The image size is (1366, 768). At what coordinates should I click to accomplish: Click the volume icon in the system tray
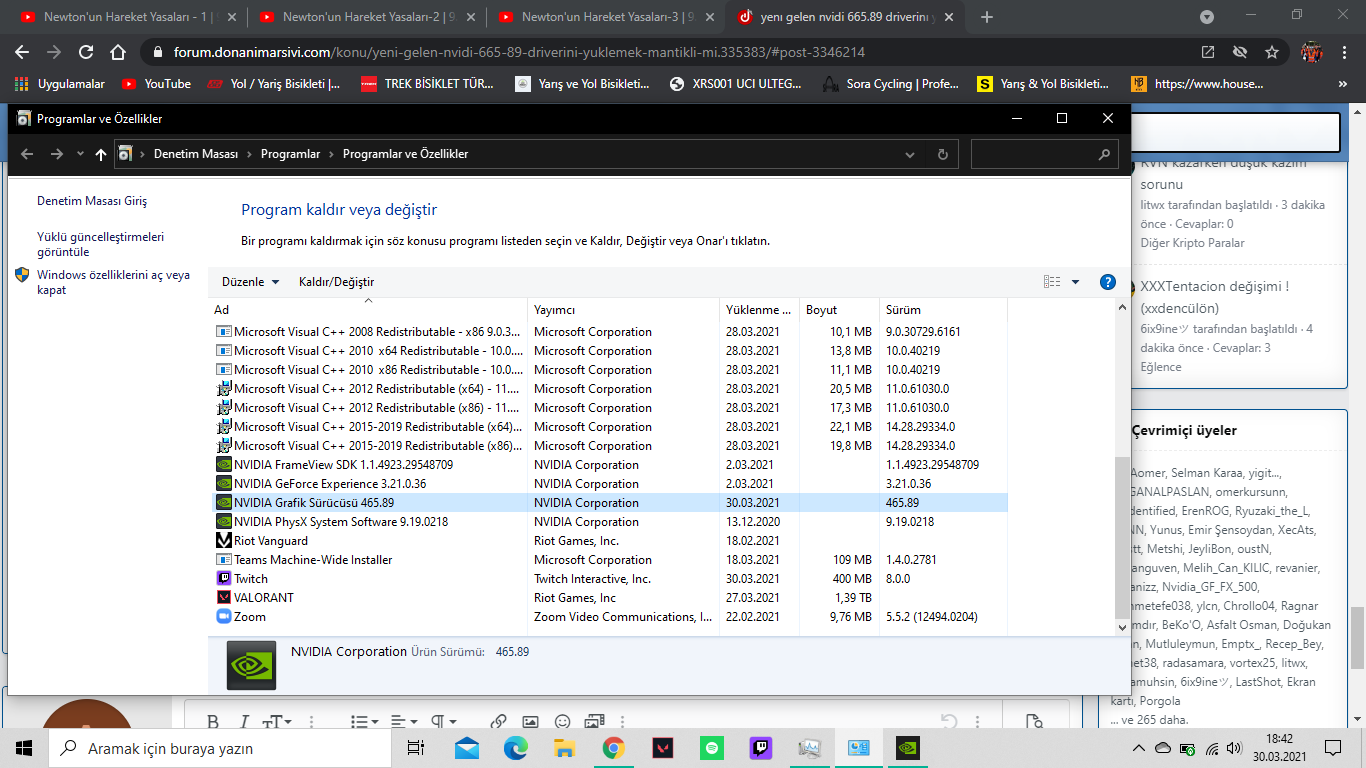(1234, 748)
